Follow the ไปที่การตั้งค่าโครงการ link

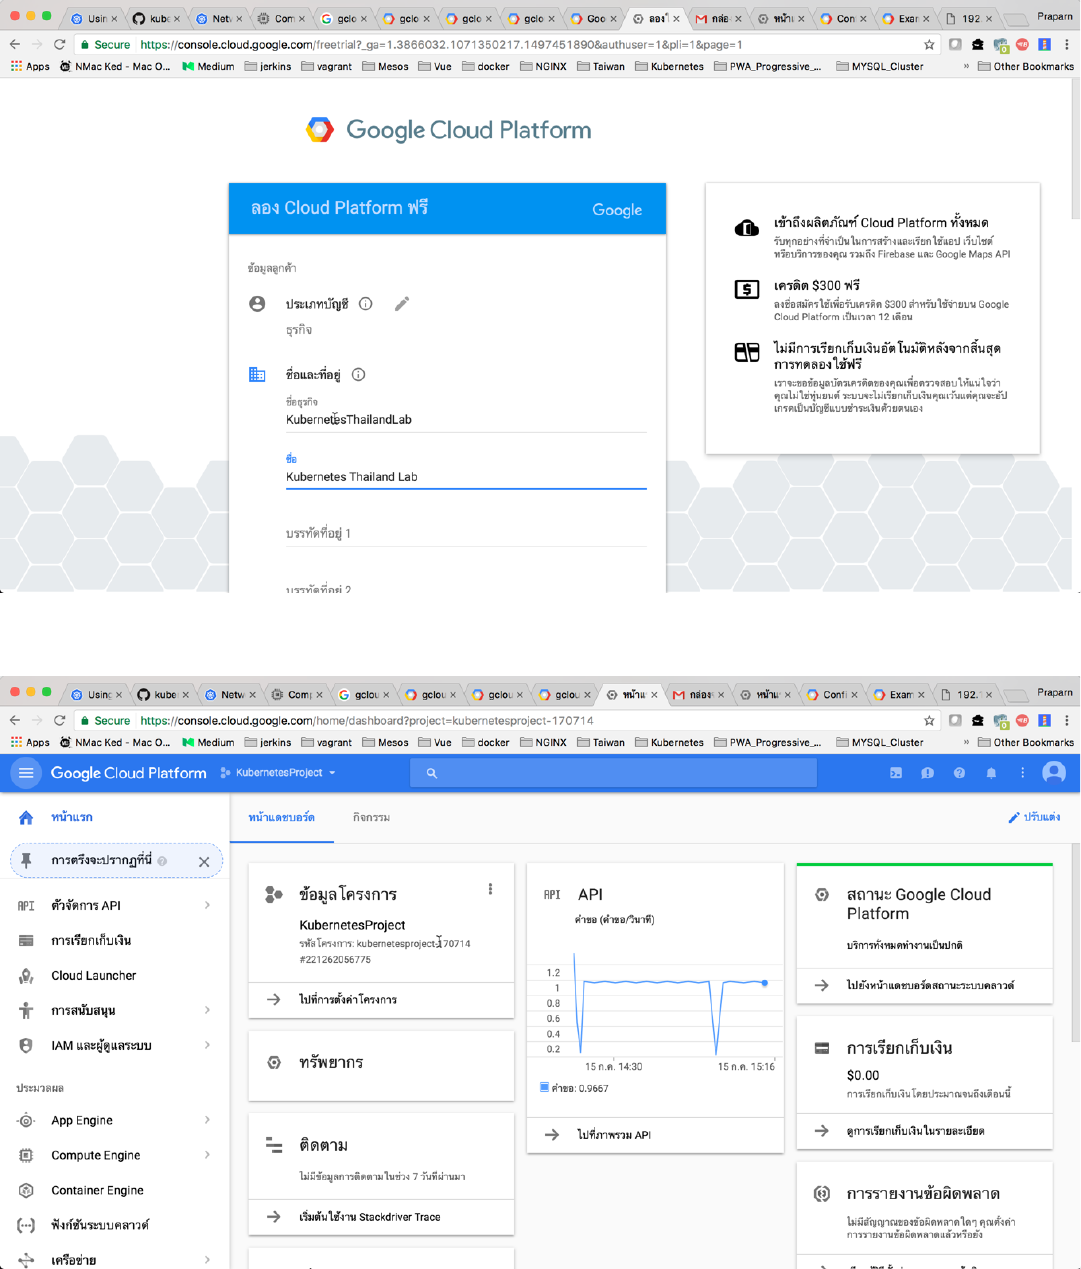click(x=381, y=1000)
